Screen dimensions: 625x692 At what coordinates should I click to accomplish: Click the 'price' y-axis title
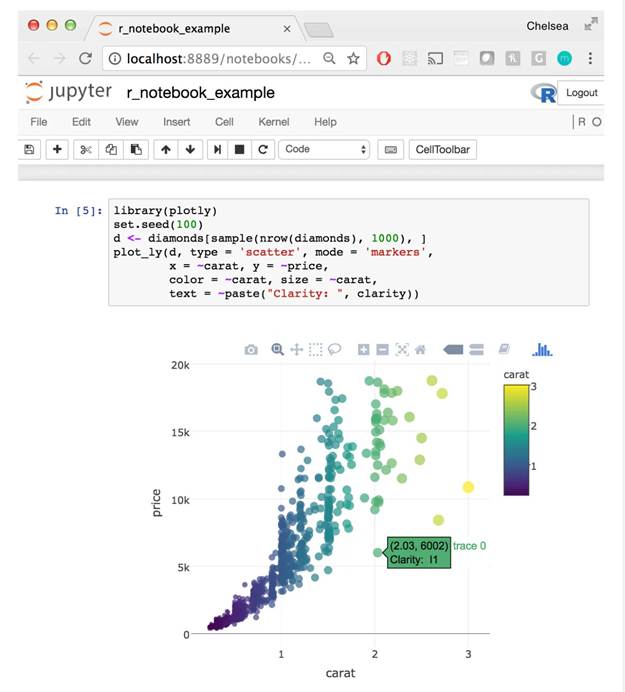pyautogui.click(x=156, y=502)
